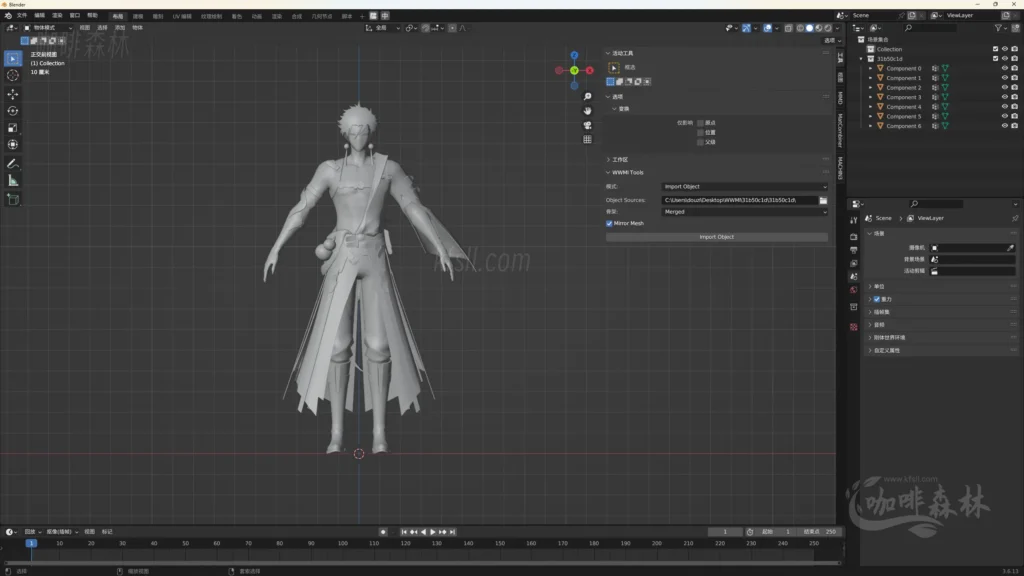This screenshot has height=576, width=1024.
Task: Open the folder browser for Object Sources
Action: [823, 200]
